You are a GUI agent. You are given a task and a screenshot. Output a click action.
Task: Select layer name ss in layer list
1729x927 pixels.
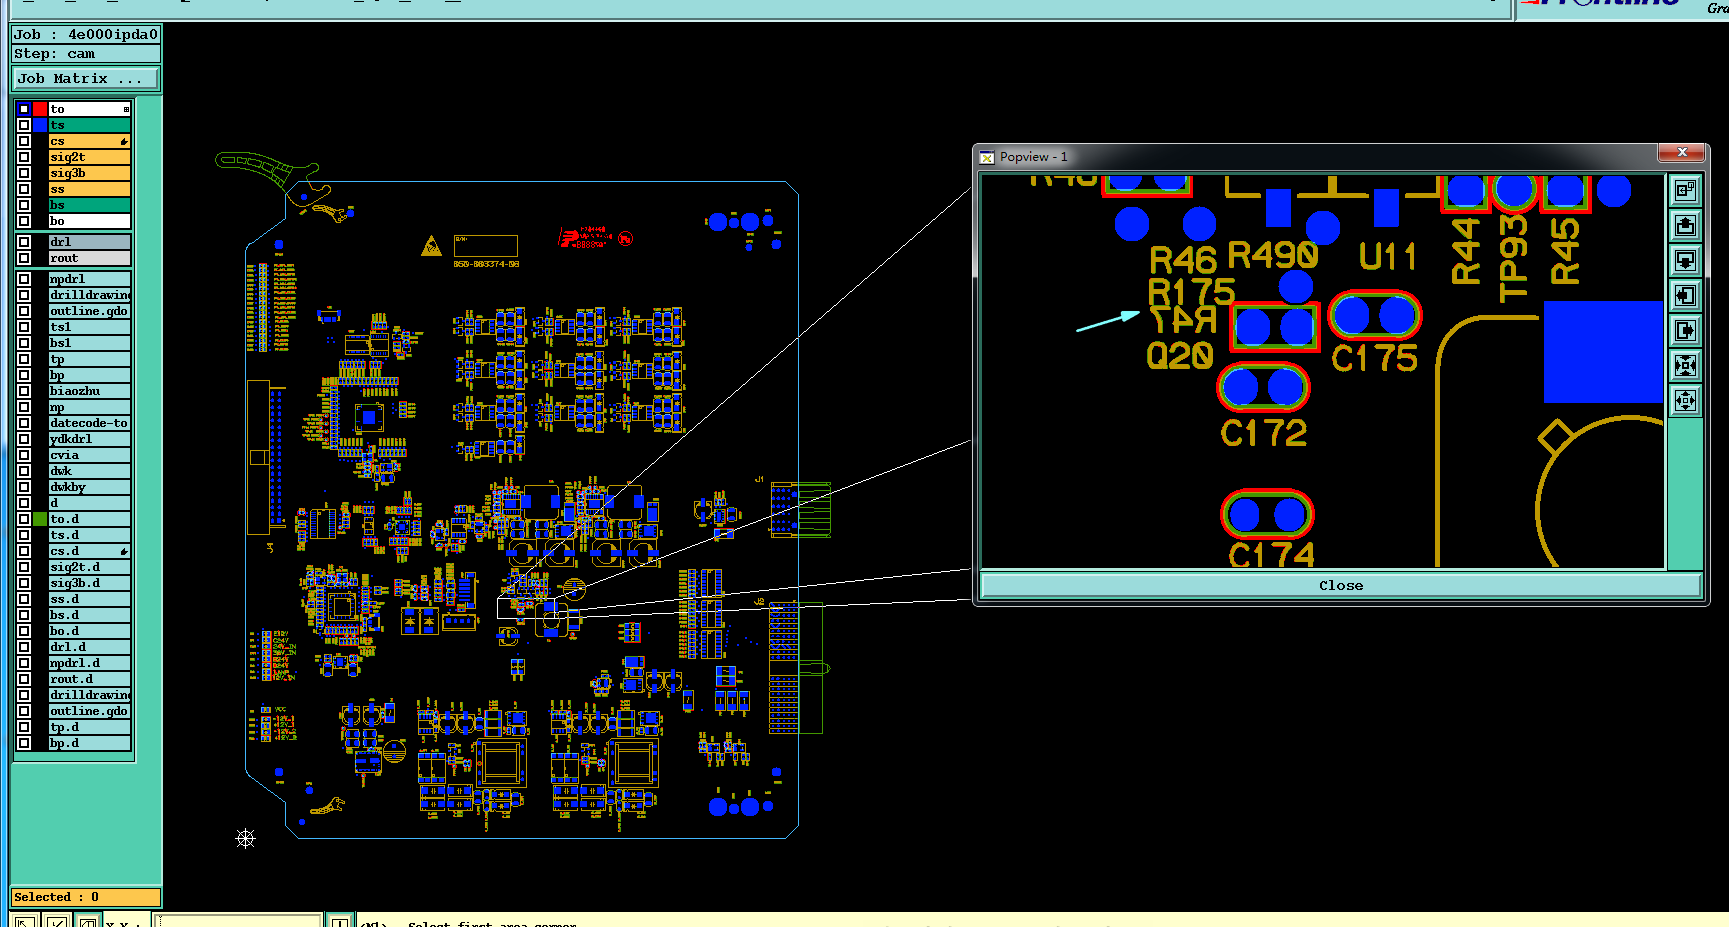pos(90,189)
